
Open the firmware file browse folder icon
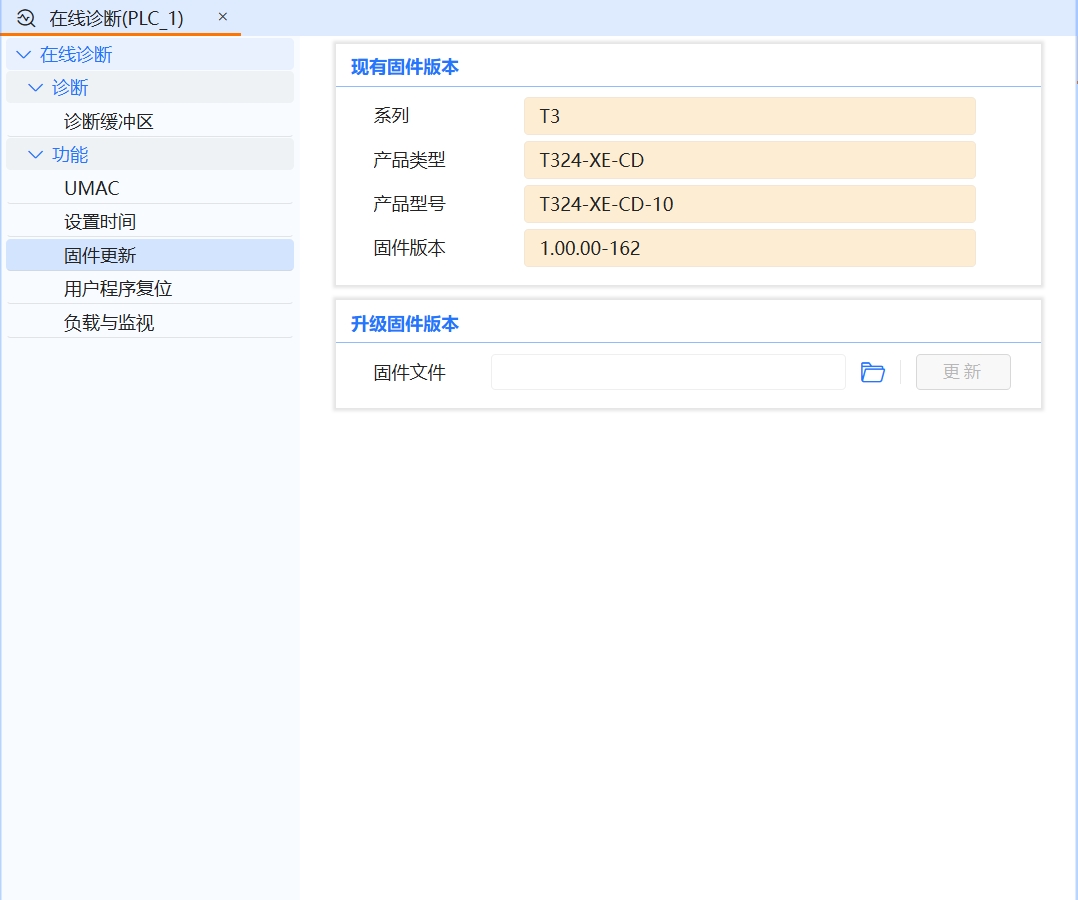872,371
